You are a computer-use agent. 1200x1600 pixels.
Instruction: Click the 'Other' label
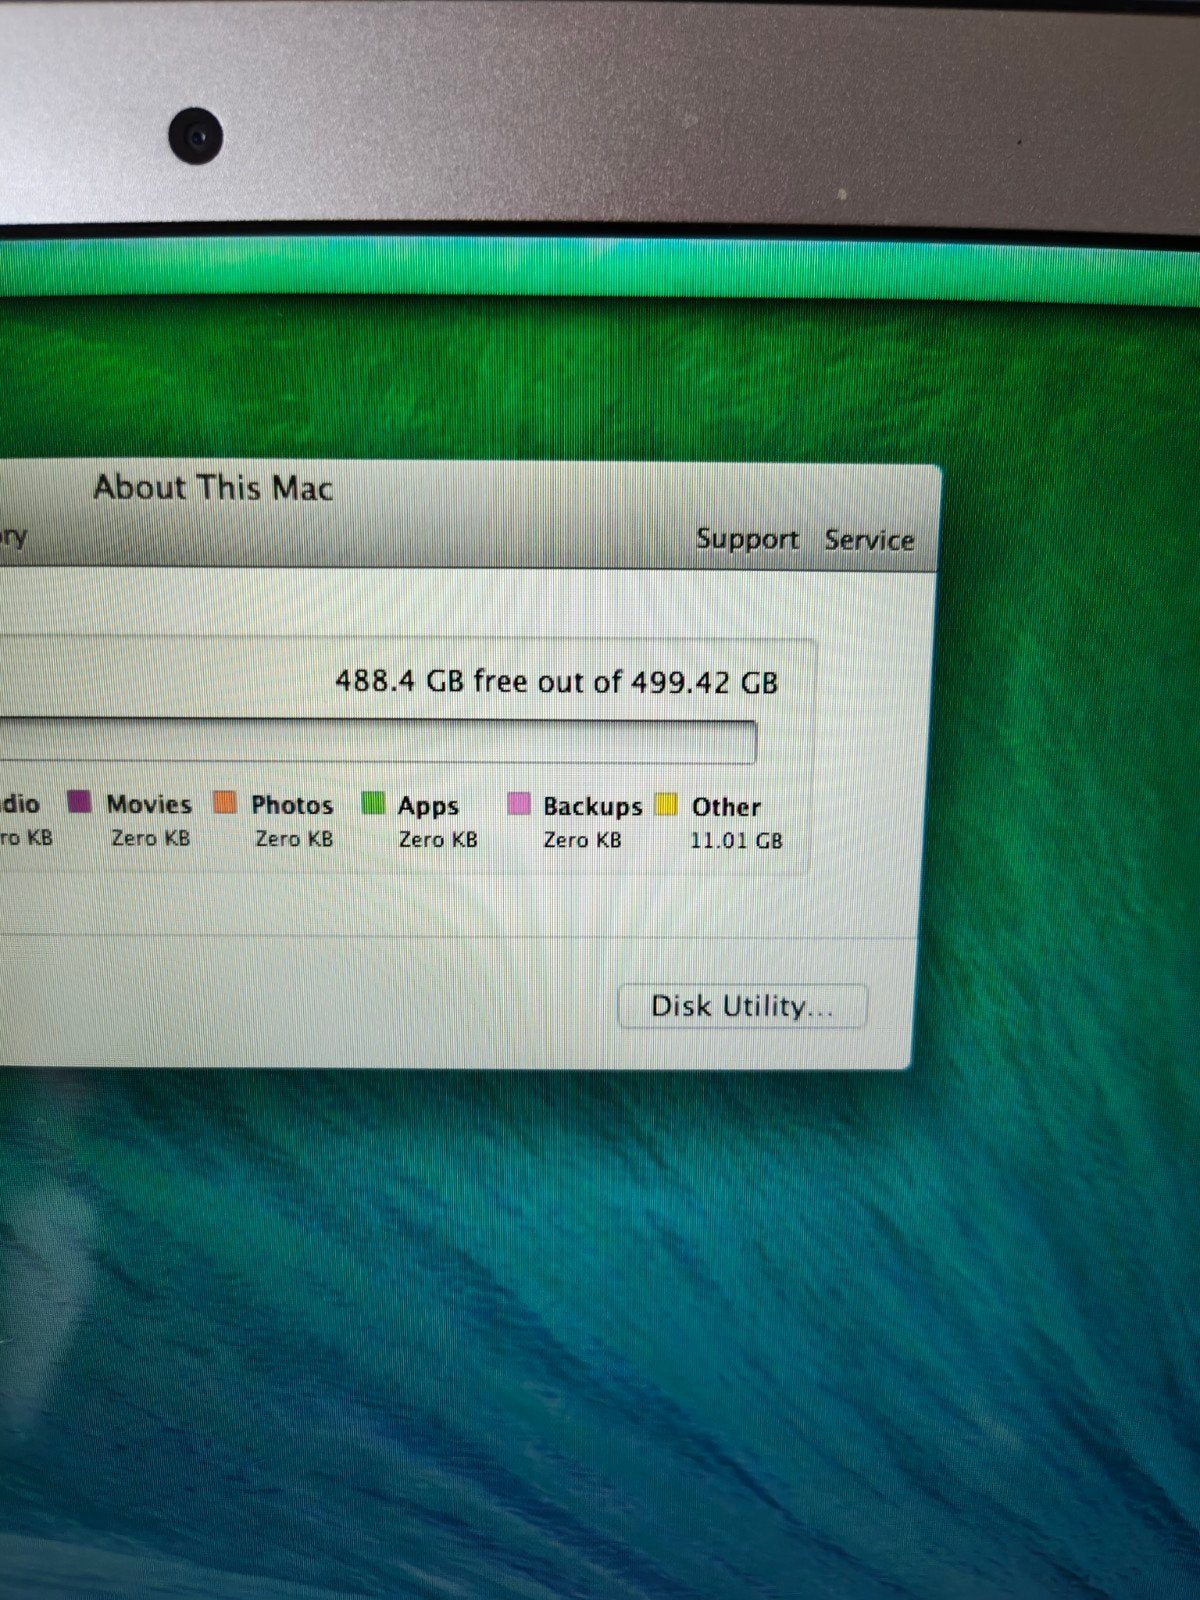coord(726,807)
